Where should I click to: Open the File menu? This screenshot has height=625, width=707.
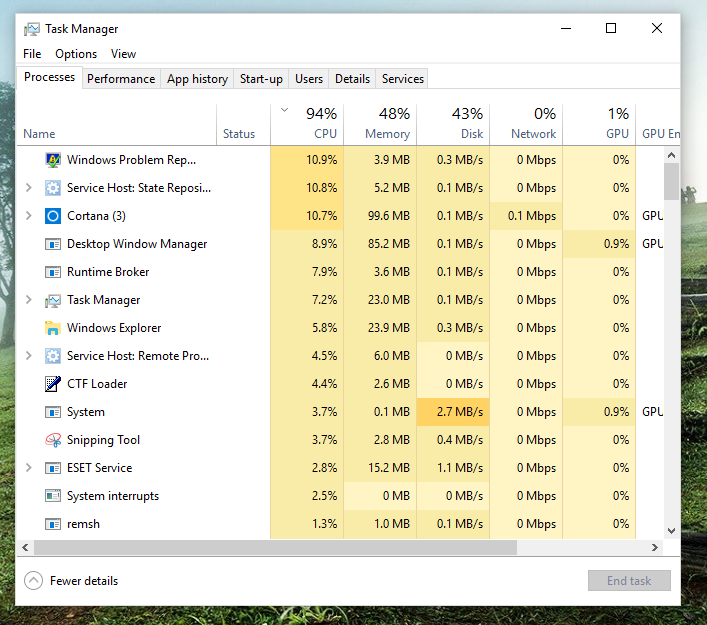click(32, 54)
